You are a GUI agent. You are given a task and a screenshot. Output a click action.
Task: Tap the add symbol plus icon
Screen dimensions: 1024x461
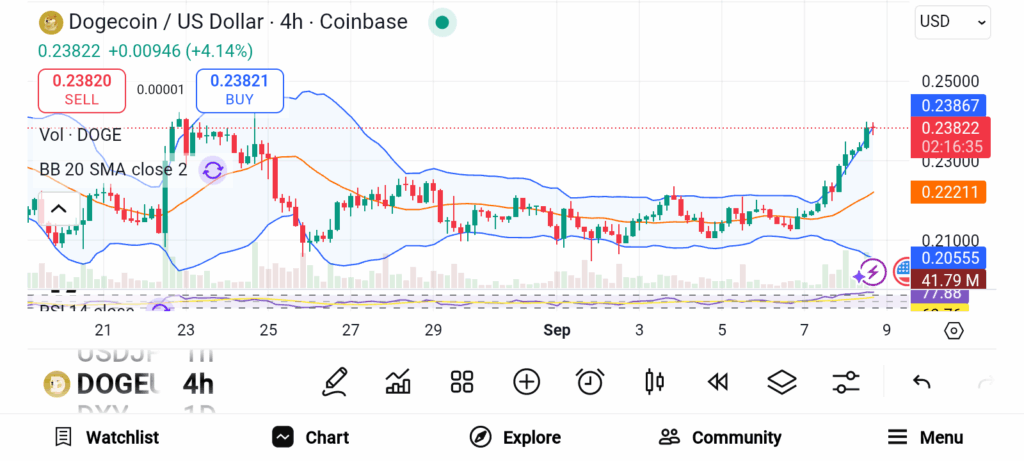pyautogui.click(x=526, y=381)
